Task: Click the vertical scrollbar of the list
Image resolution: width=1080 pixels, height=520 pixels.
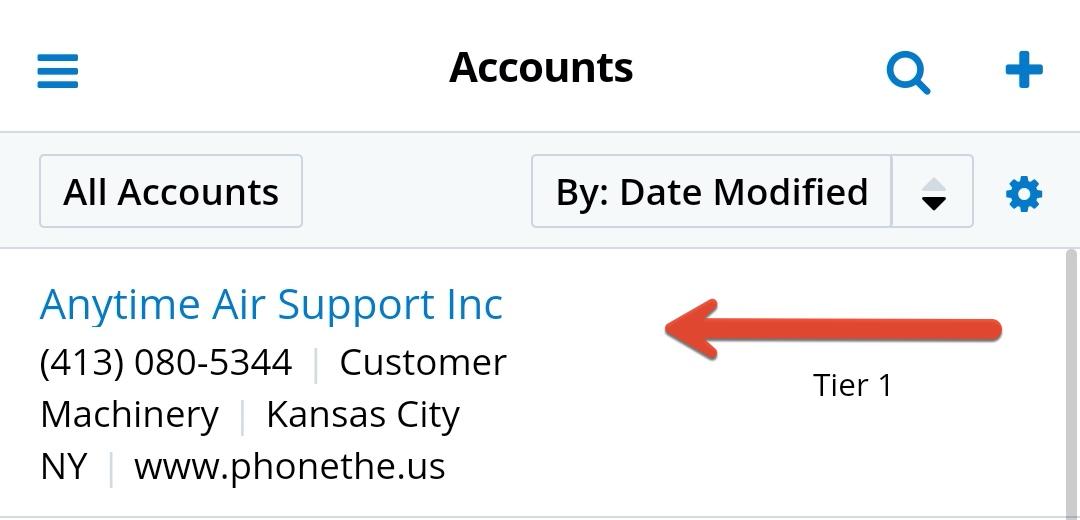Action: tap(1071, 380)
